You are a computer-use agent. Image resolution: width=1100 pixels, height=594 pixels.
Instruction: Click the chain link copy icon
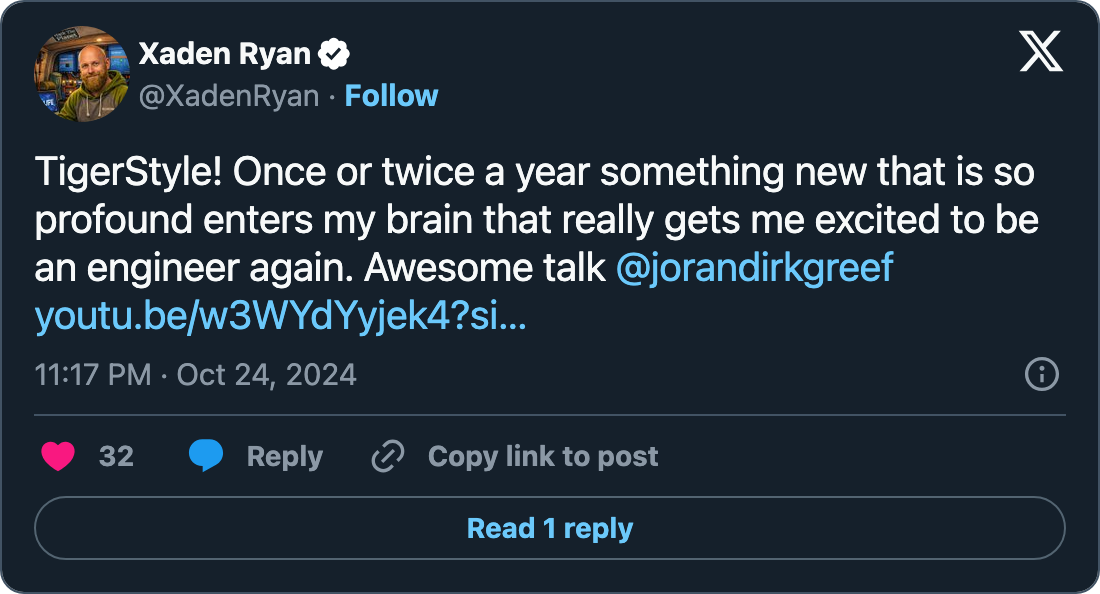(x=386, y=457)
